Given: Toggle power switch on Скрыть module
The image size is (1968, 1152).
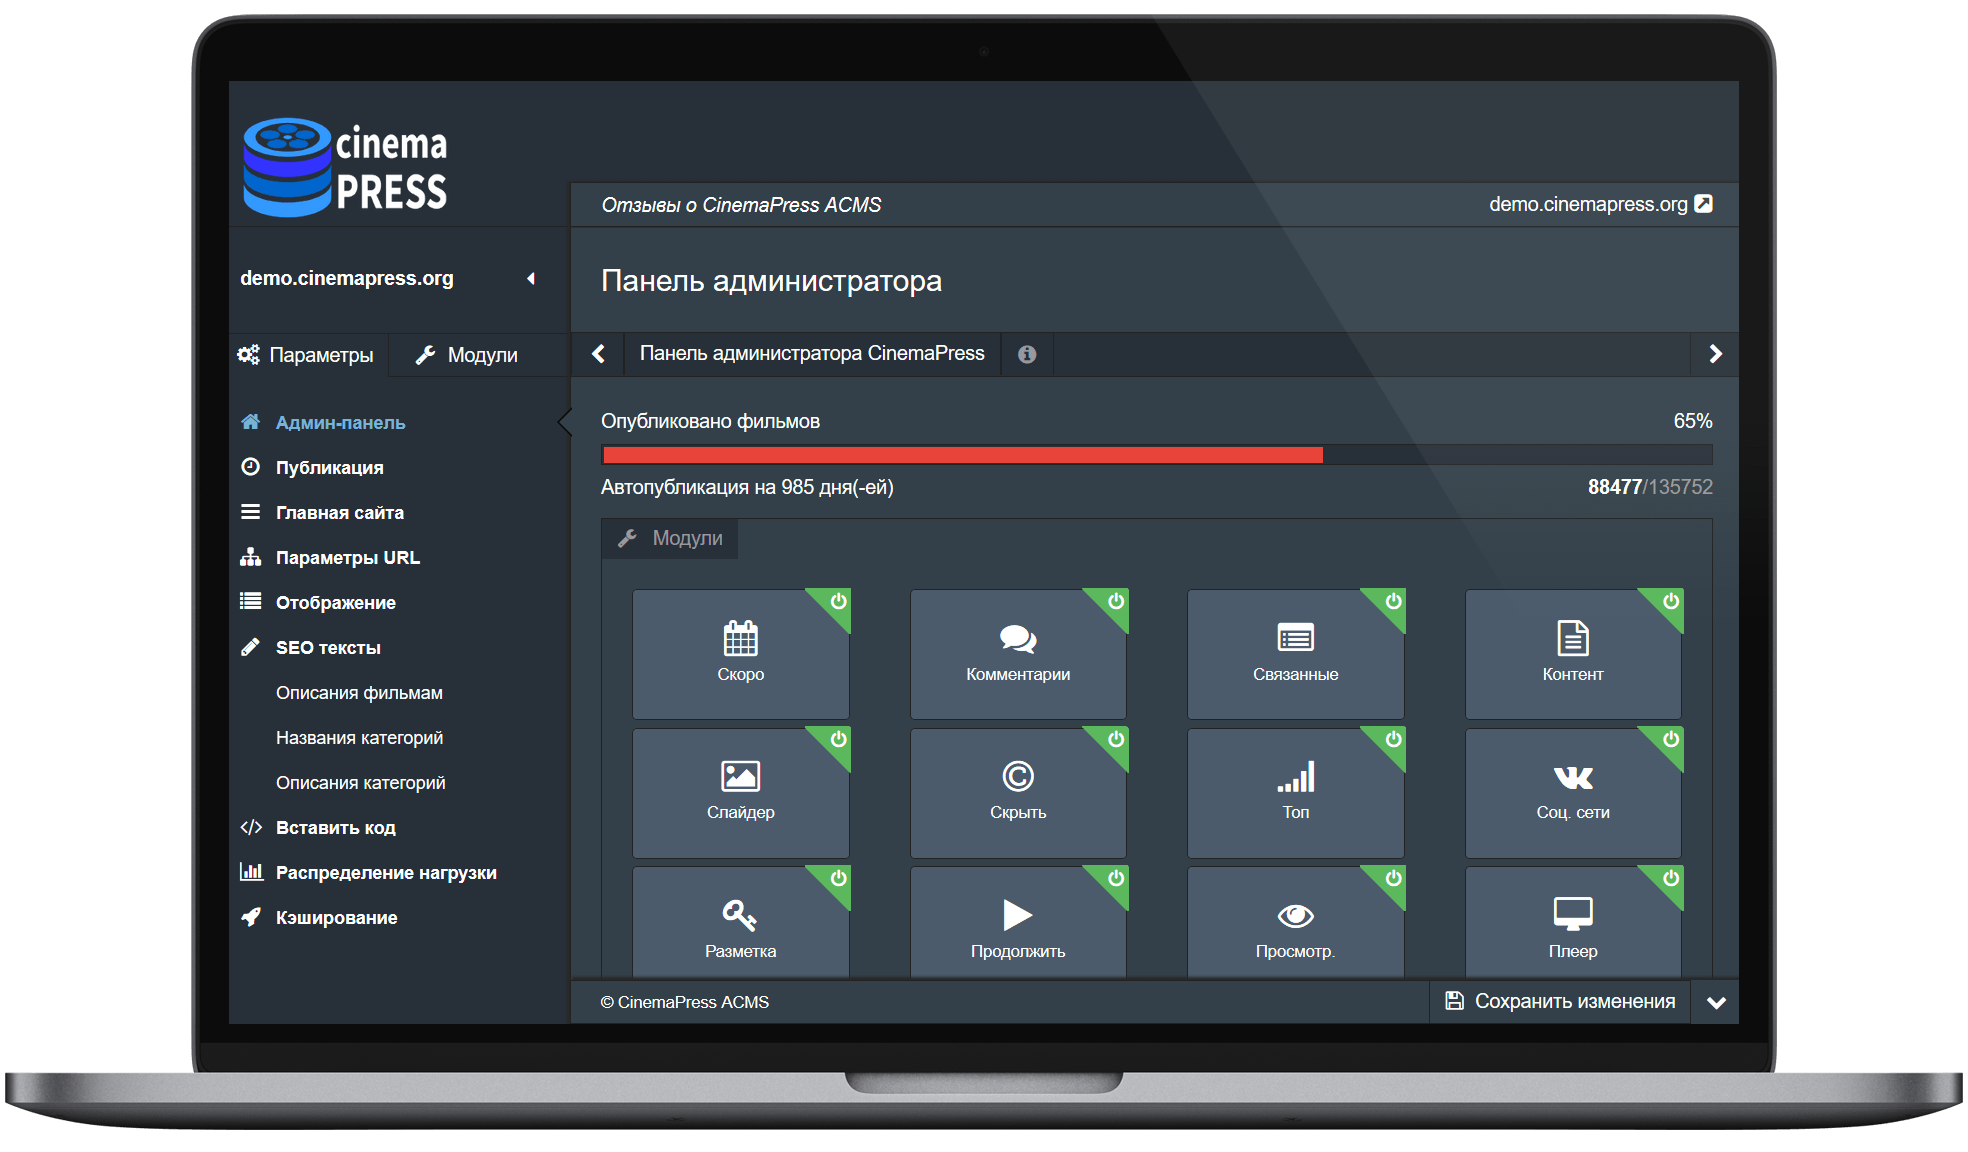Looking at the screenshot, I should (x=1116, y=739).
